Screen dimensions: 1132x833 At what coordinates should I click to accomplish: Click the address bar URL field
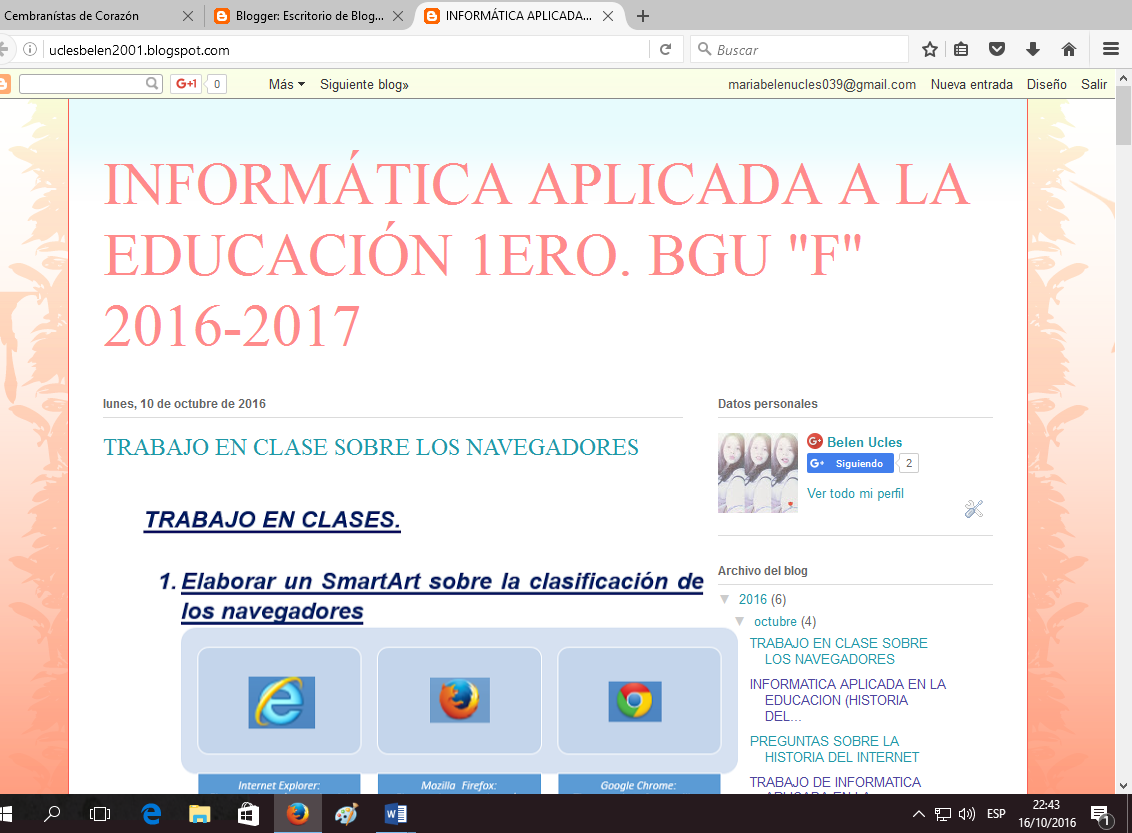[345, 50]
